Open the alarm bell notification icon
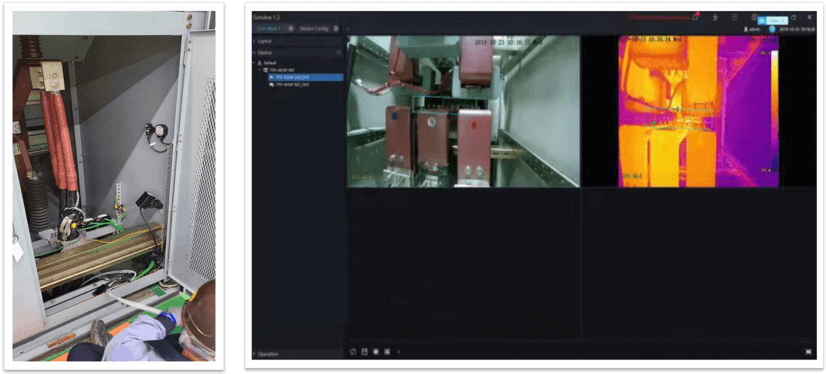 pos(695,17)
